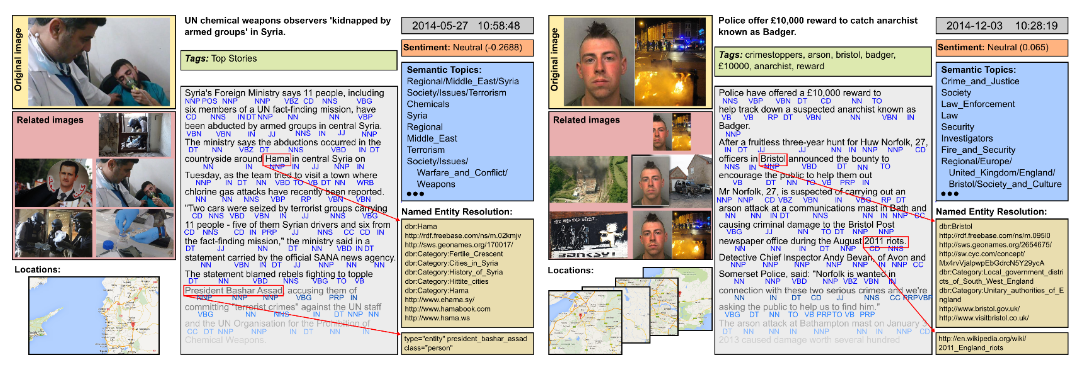Open dbr:Category:Unitary_authorities_of_England entry

tap(1002, 295)
